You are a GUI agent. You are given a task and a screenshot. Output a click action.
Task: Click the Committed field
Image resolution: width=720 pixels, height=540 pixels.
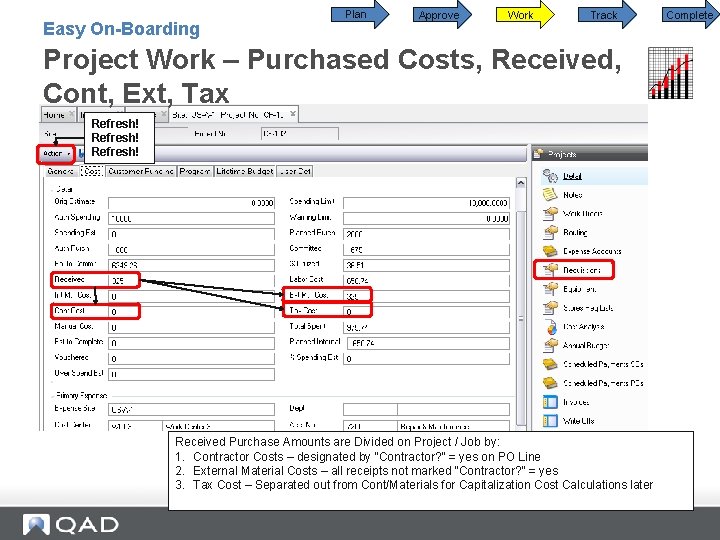point(426,249)
